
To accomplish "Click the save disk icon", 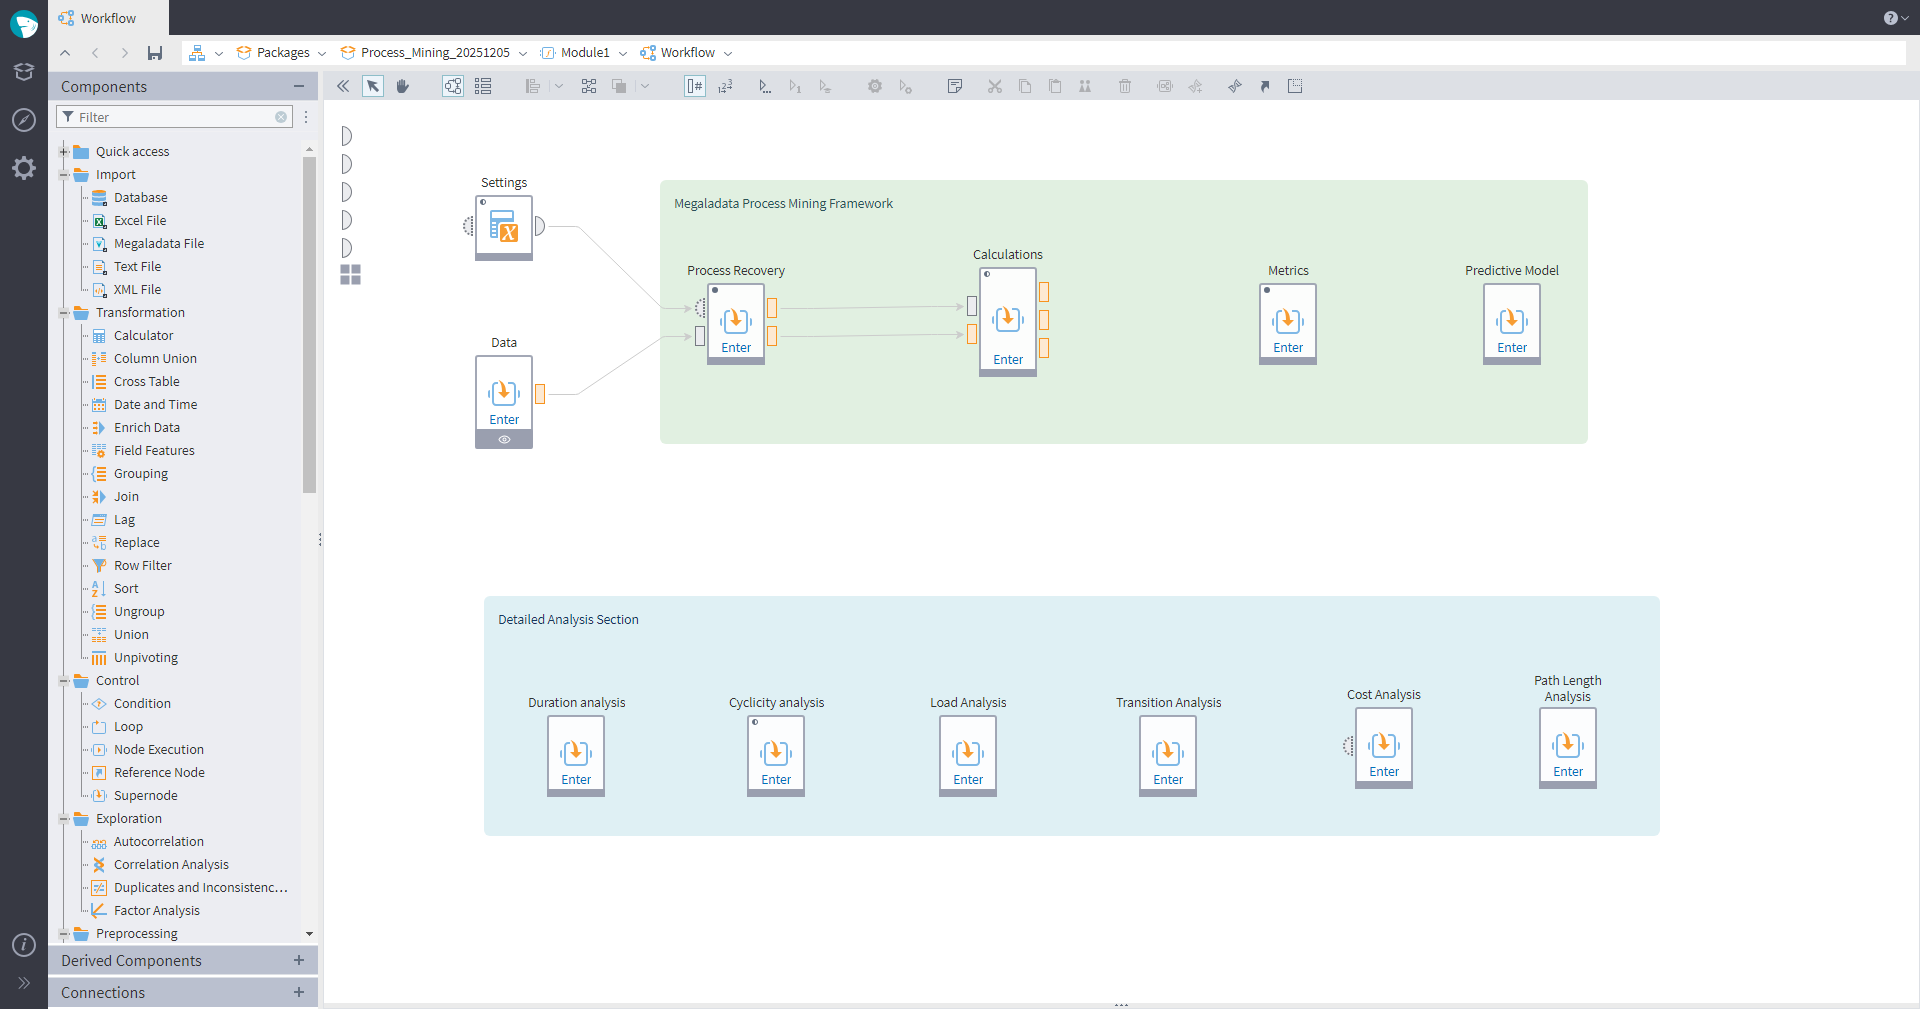I will click(x=155, y=53).
